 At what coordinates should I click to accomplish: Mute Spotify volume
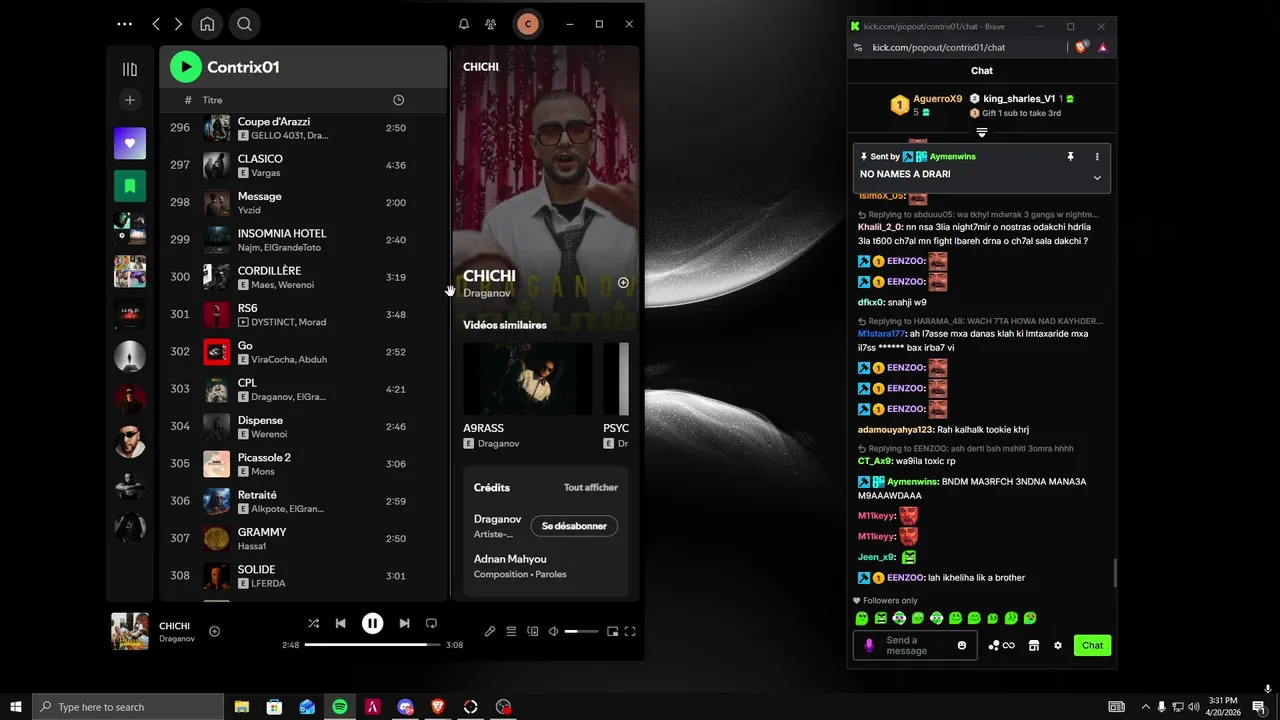click(553, 631)
